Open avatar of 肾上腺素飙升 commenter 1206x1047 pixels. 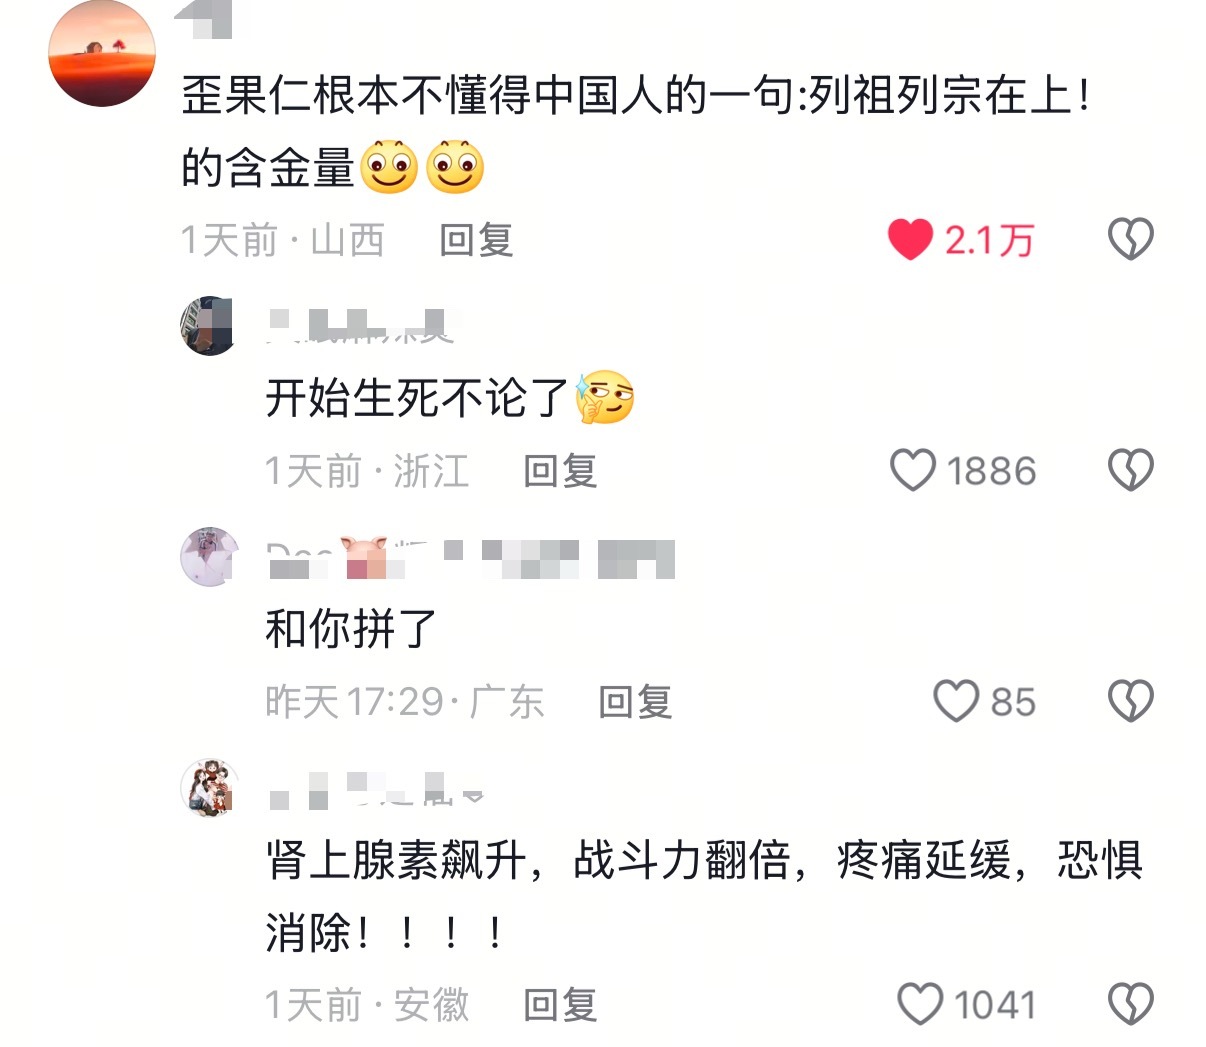click(x=210, y=788)
